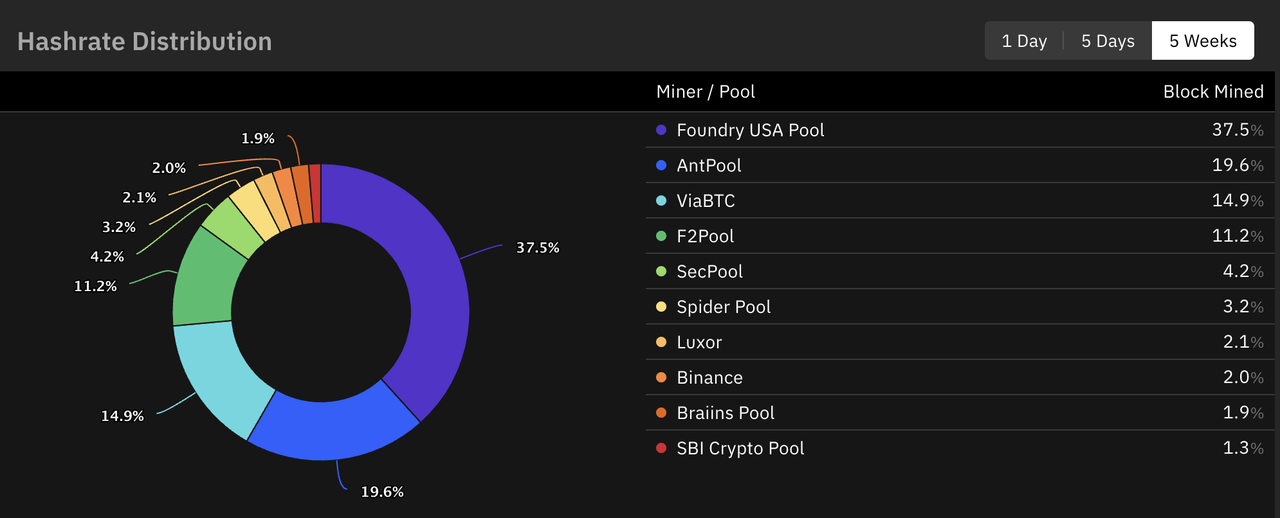Click the F2Pool green legend dot
The height and width of the screenshot is (518, 1280).
[x=661, y=236]
